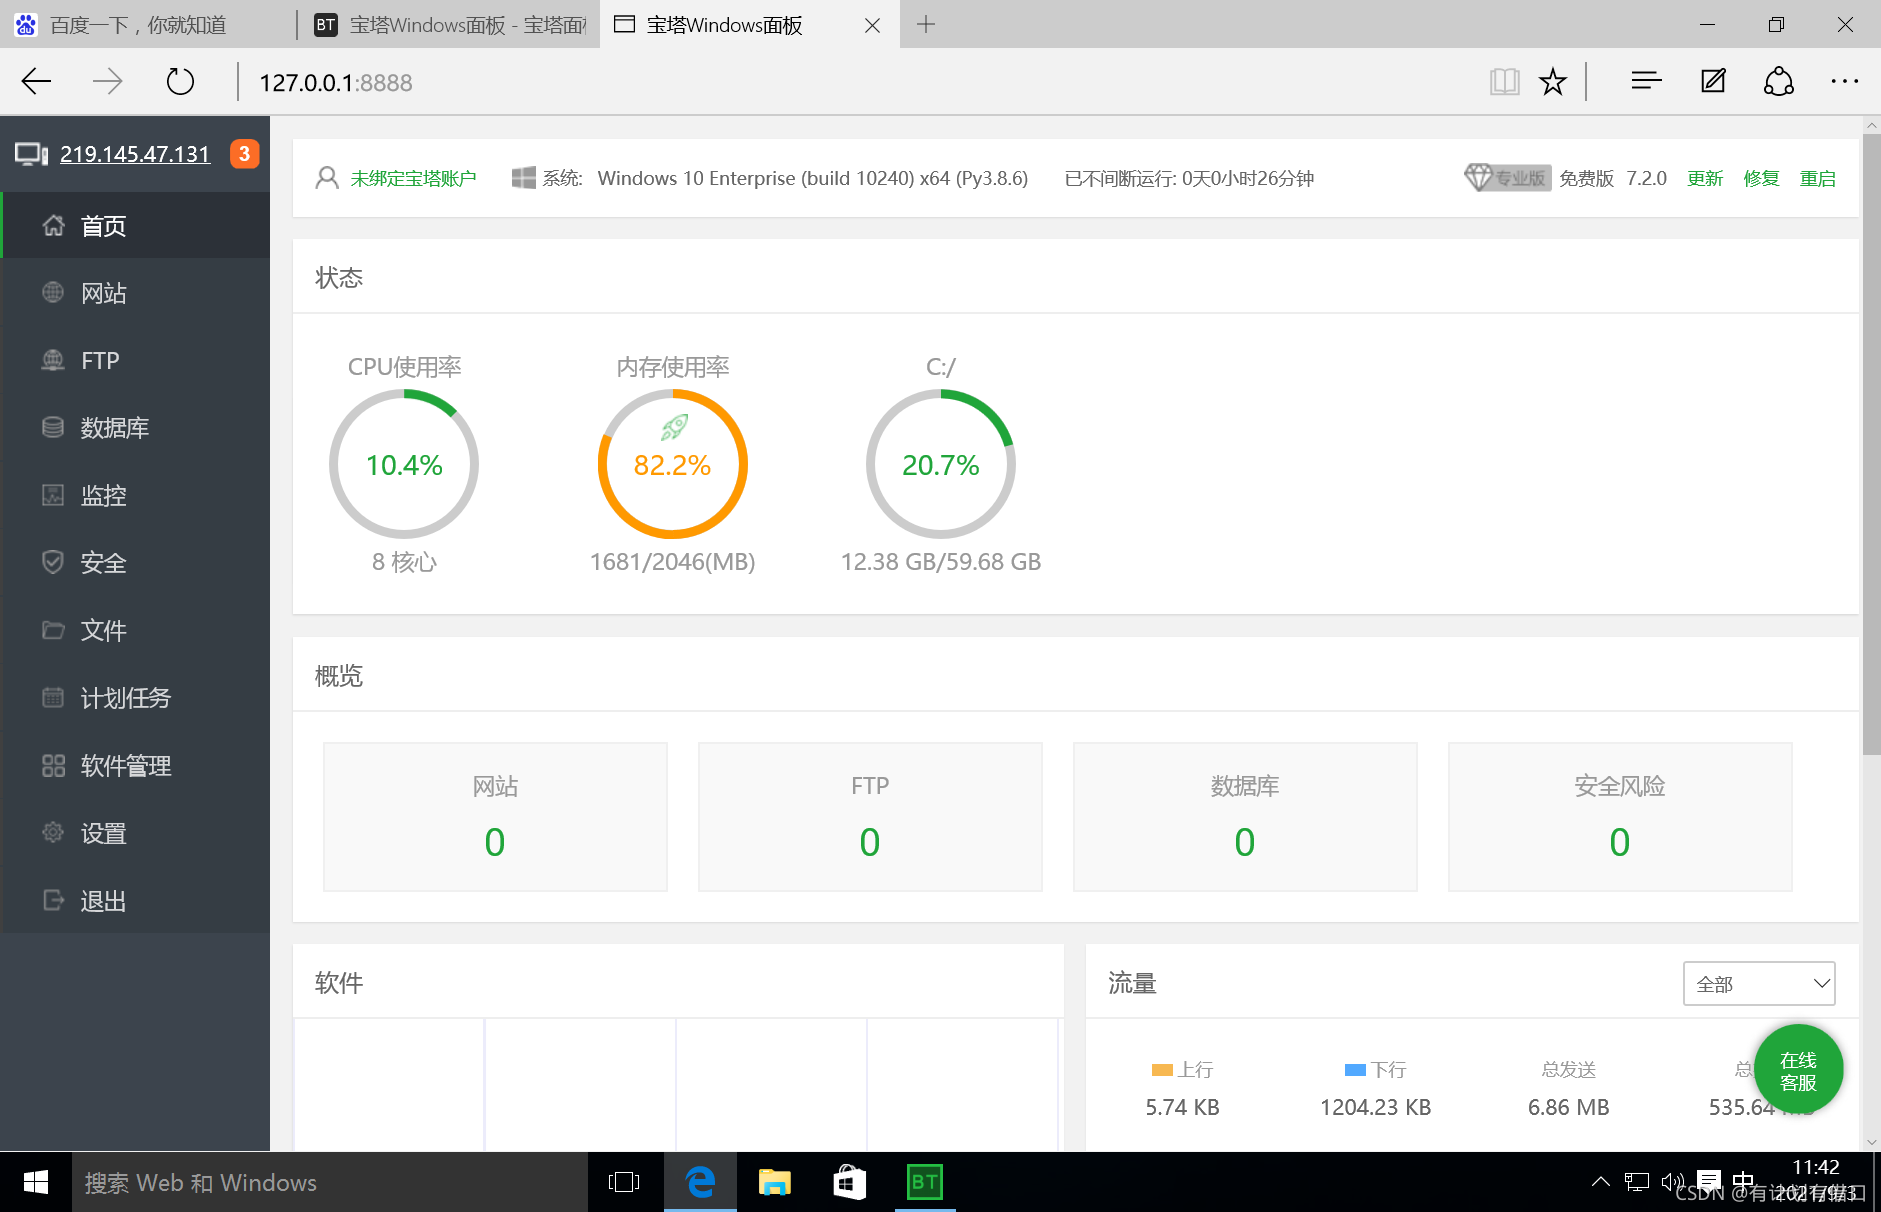Click the logout icon beside 退出
Viewport: 1881px width, 1212px height.
click(53, 901)
